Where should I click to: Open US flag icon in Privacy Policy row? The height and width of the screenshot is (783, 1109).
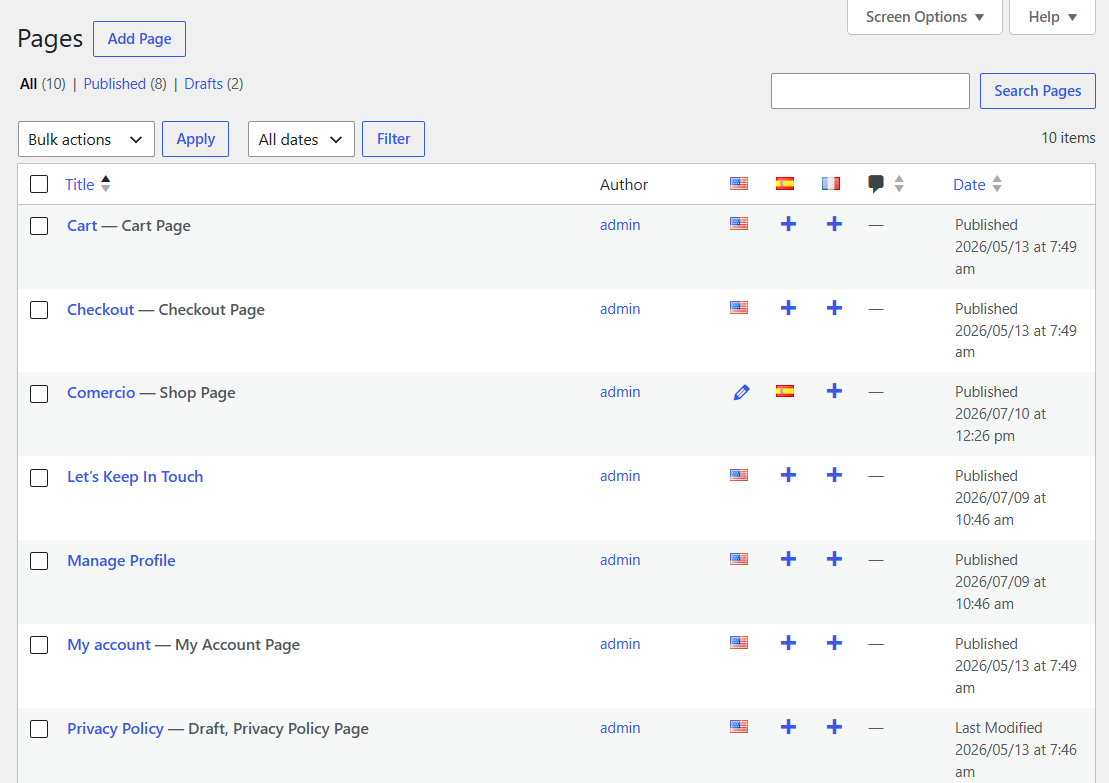738,726
